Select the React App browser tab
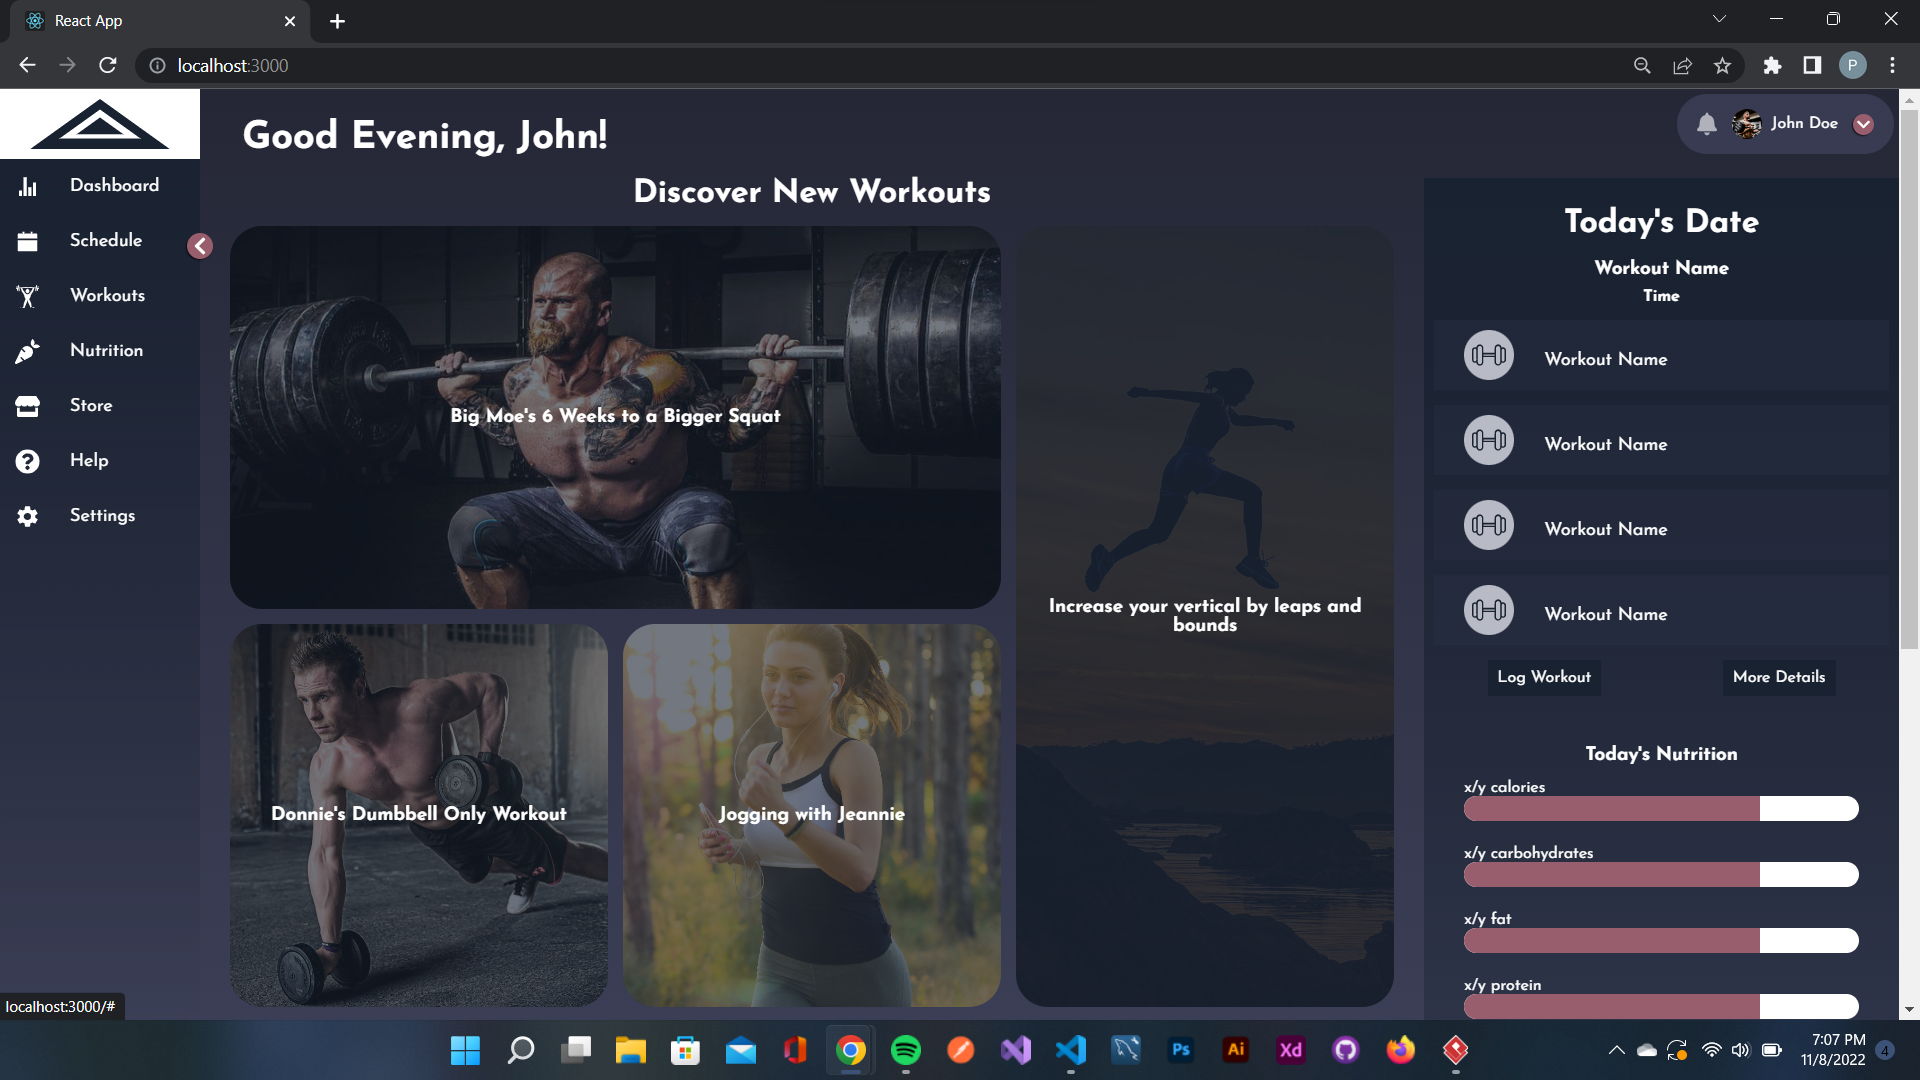 (x=140, y=20)
